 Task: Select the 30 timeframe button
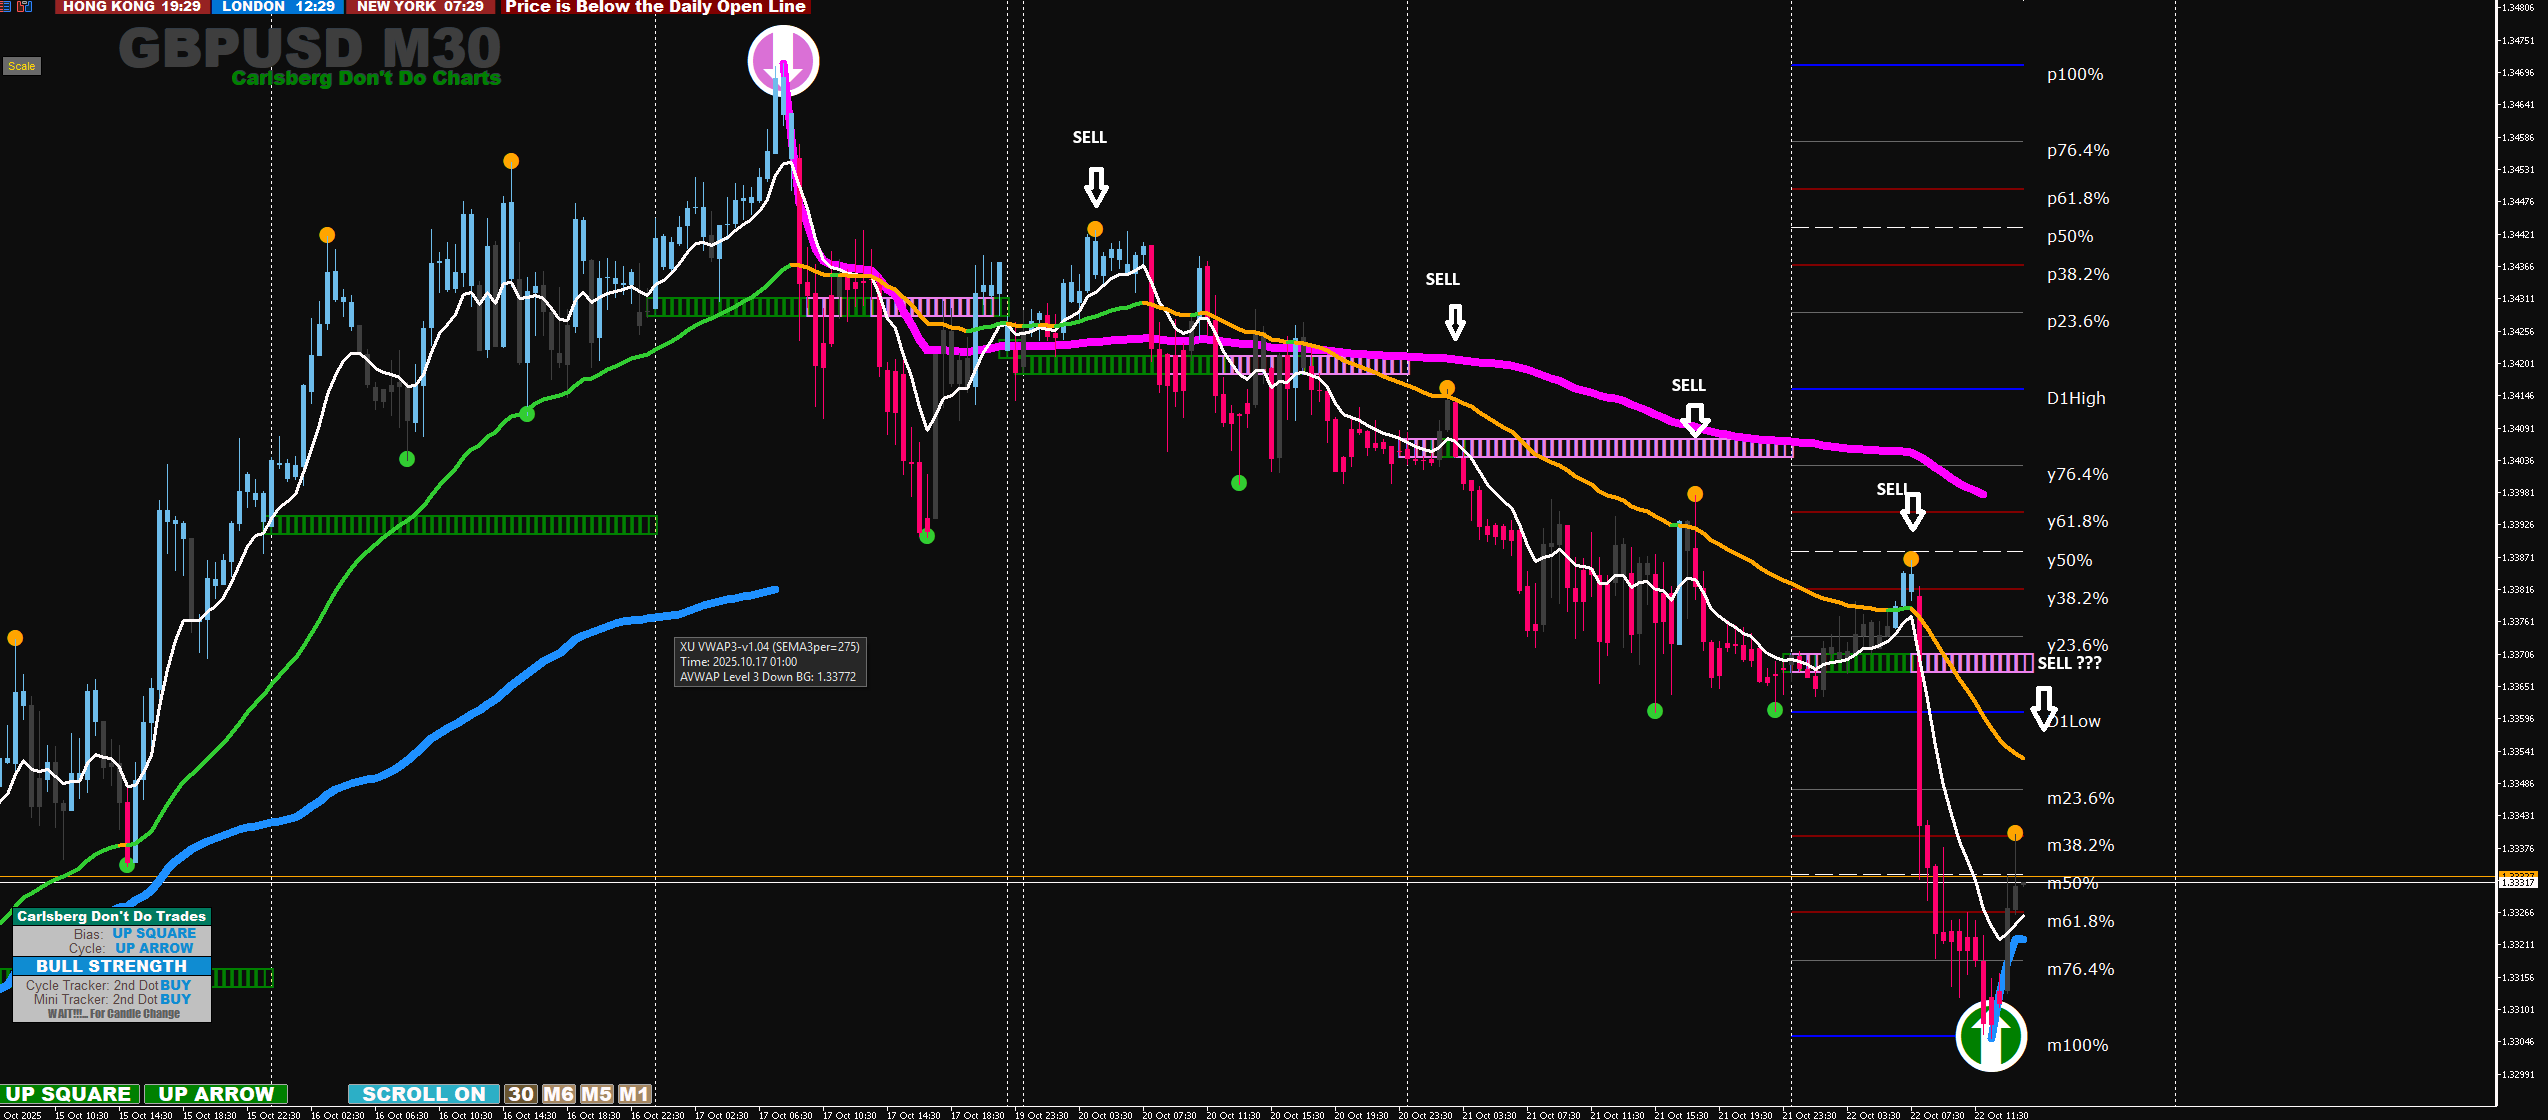[520, 1094]
